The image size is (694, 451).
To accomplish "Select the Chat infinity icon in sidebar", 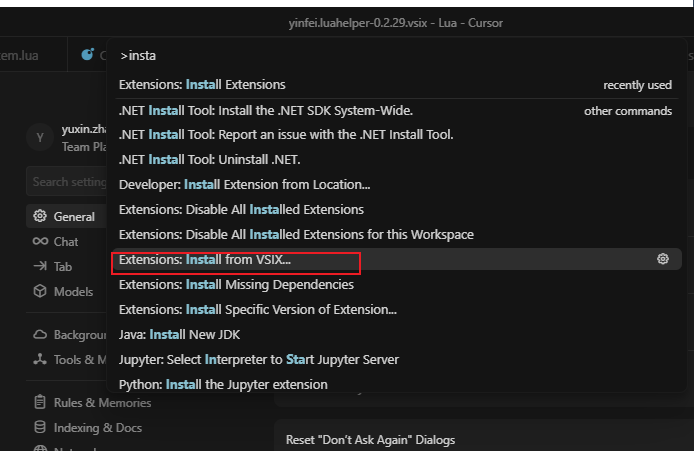I will (x=40, y=241).
